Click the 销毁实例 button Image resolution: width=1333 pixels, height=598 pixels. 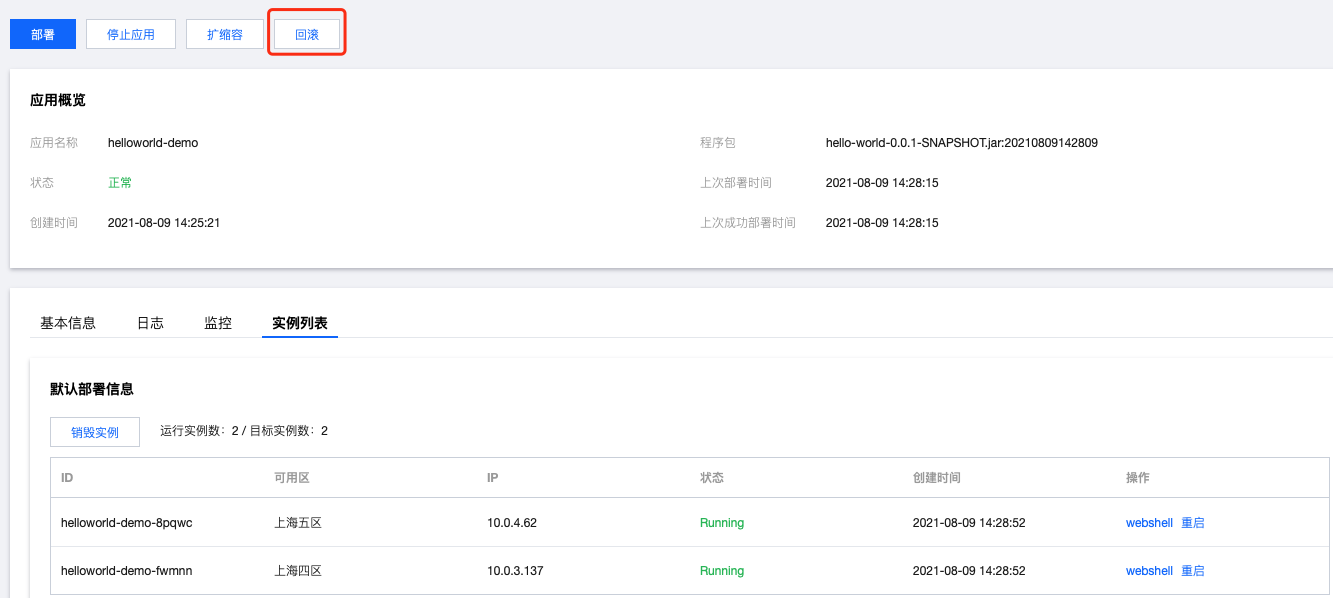click(x=95, y=432)
